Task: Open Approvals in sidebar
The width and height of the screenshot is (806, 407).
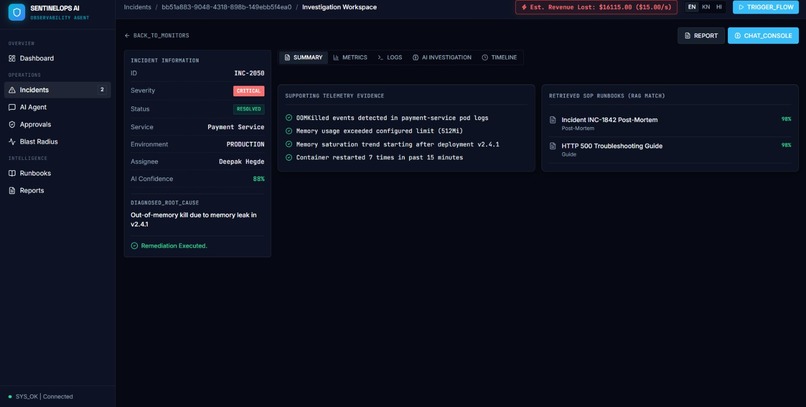Action: point(57,124)
